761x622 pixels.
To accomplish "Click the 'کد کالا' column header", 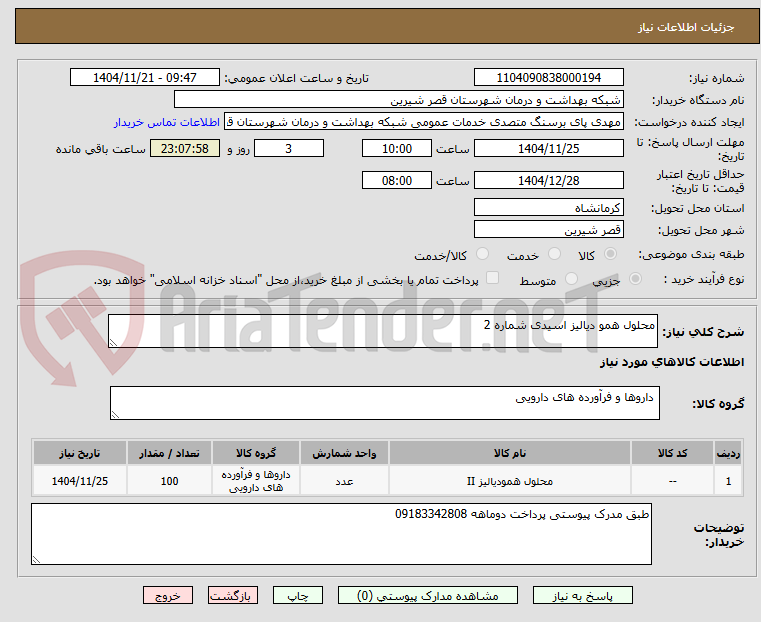I will pos(673,453).
